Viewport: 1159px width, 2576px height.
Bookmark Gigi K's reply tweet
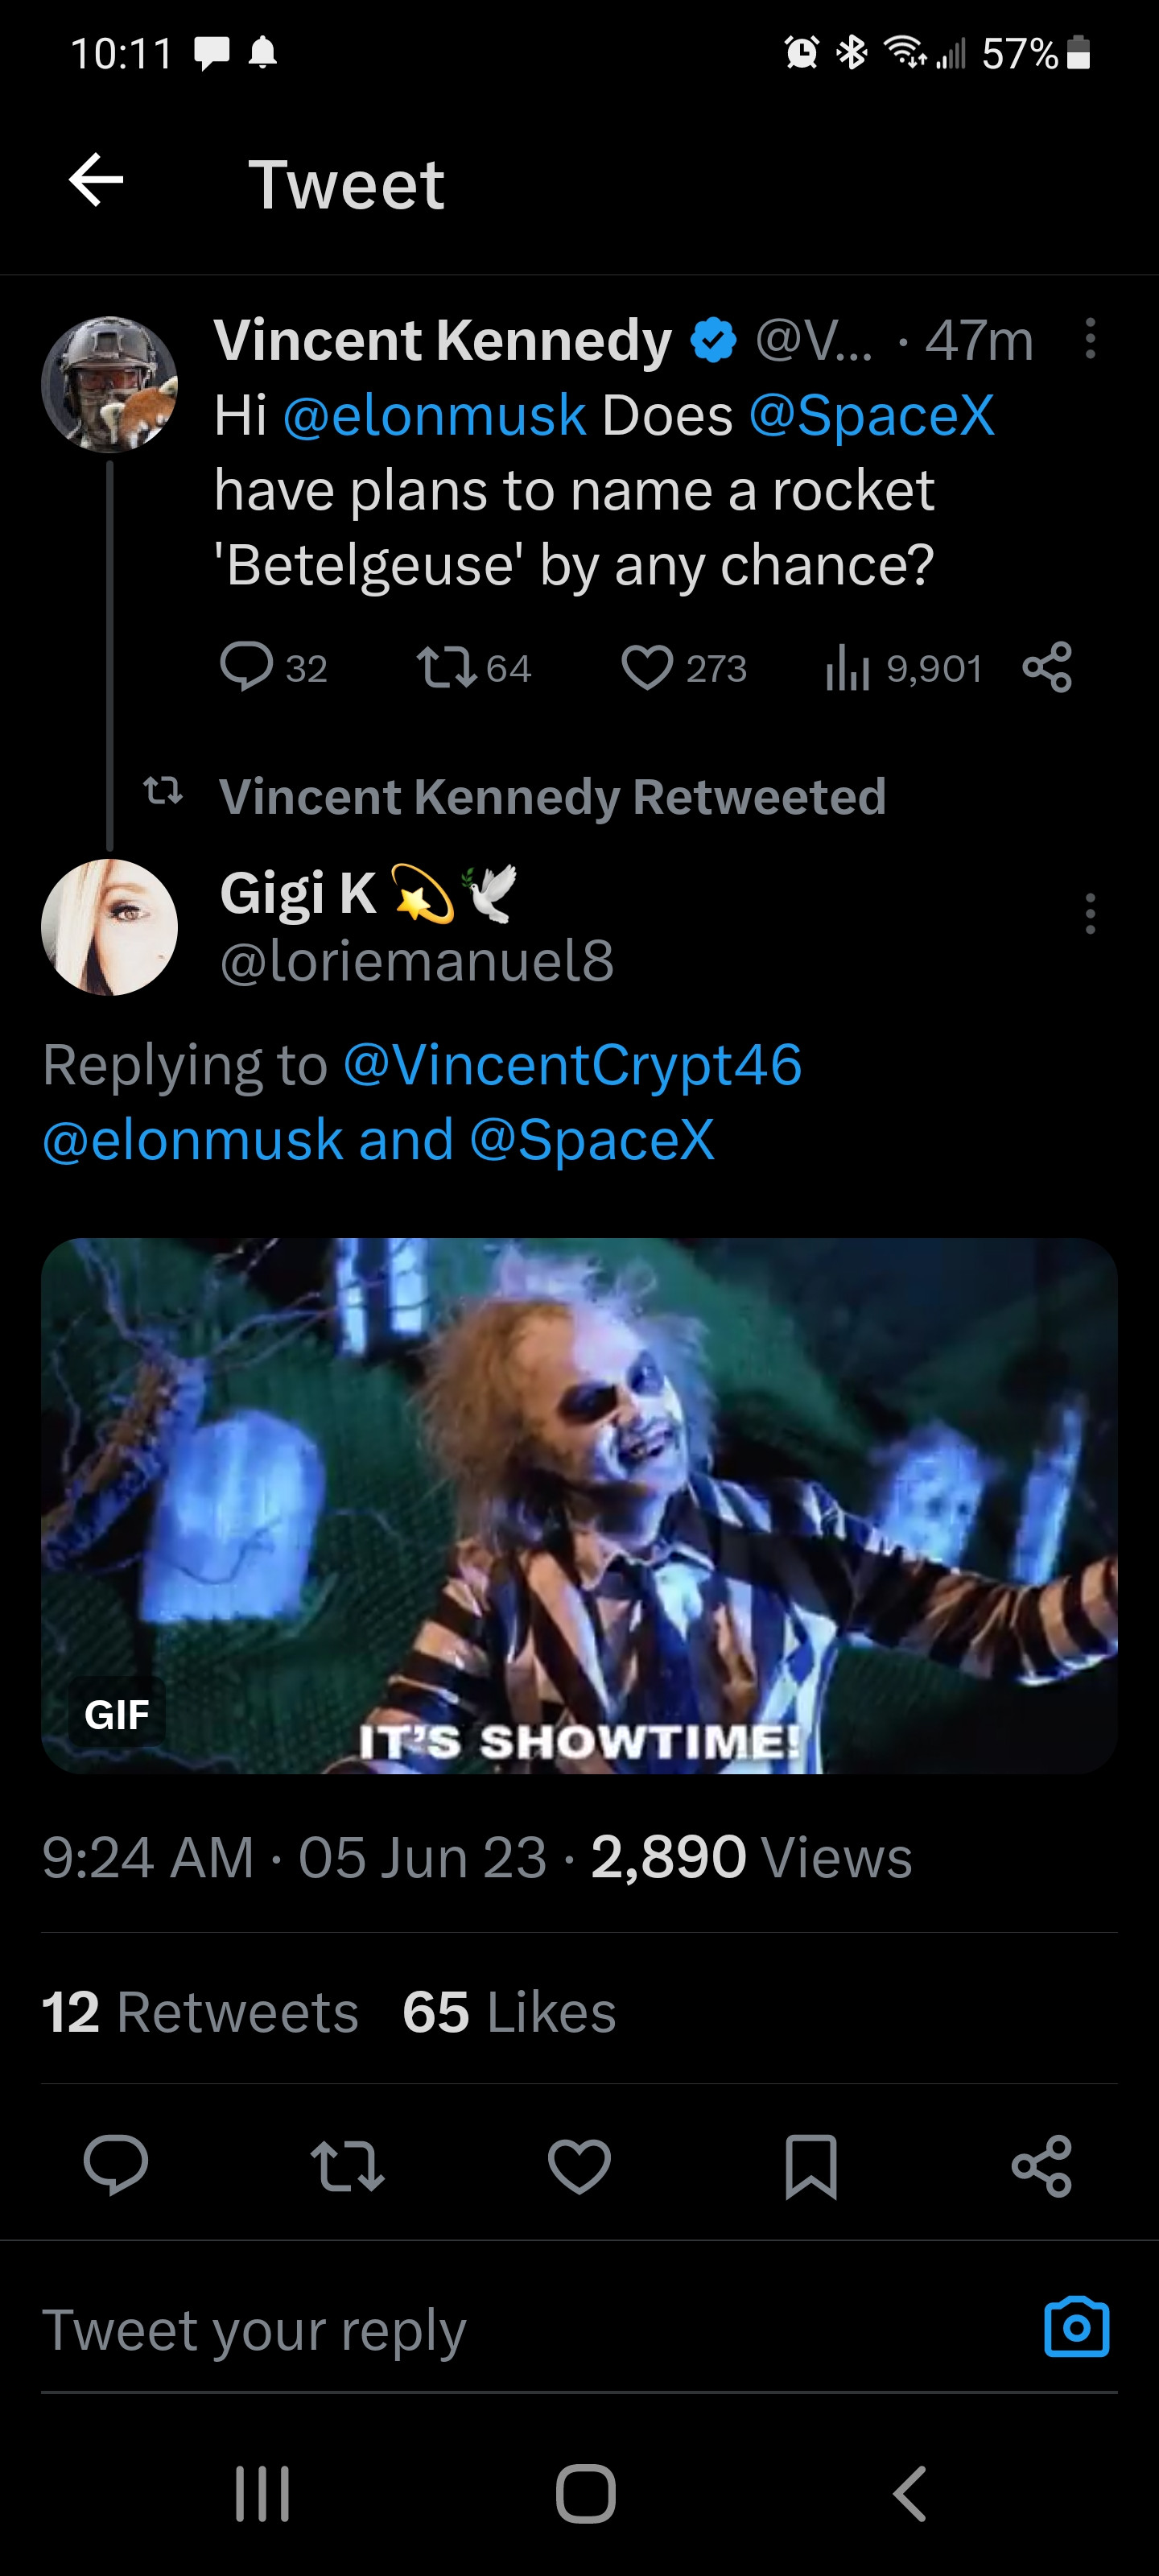click(811, 2166)
